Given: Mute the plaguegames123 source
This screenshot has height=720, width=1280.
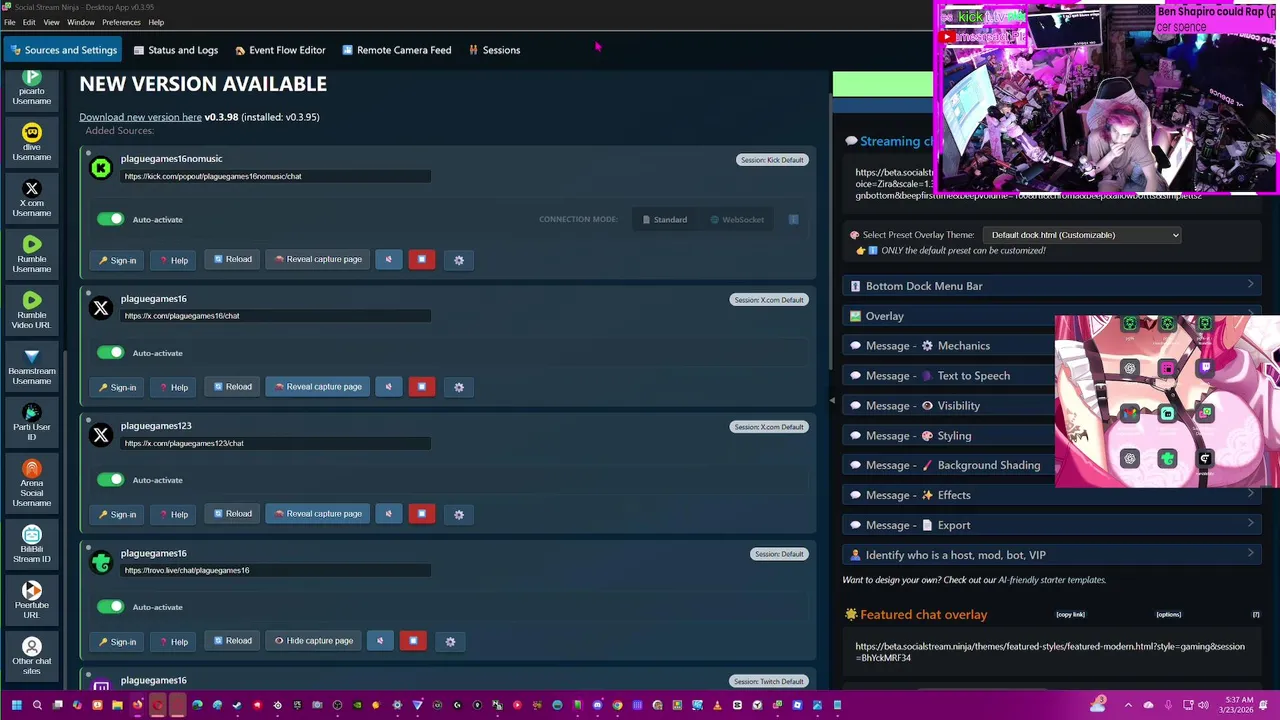Looking at the screenshot, I should point(389,514).
